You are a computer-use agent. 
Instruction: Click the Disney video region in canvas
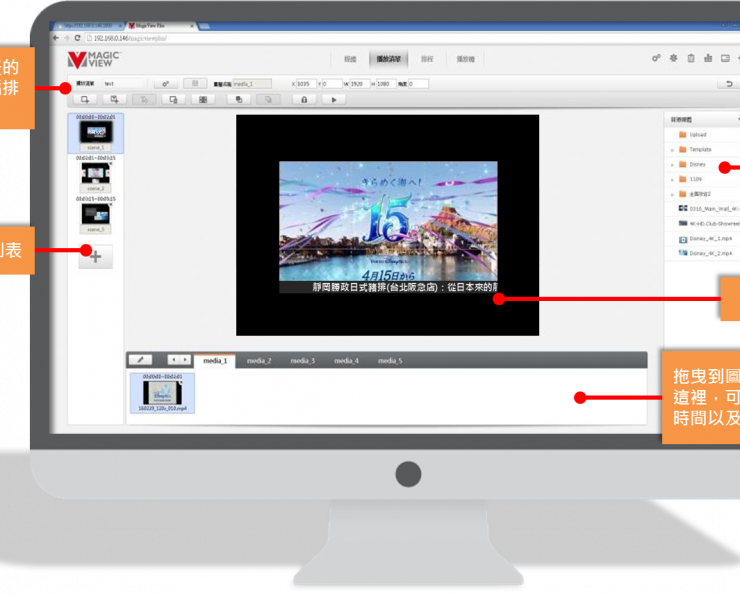388,221
